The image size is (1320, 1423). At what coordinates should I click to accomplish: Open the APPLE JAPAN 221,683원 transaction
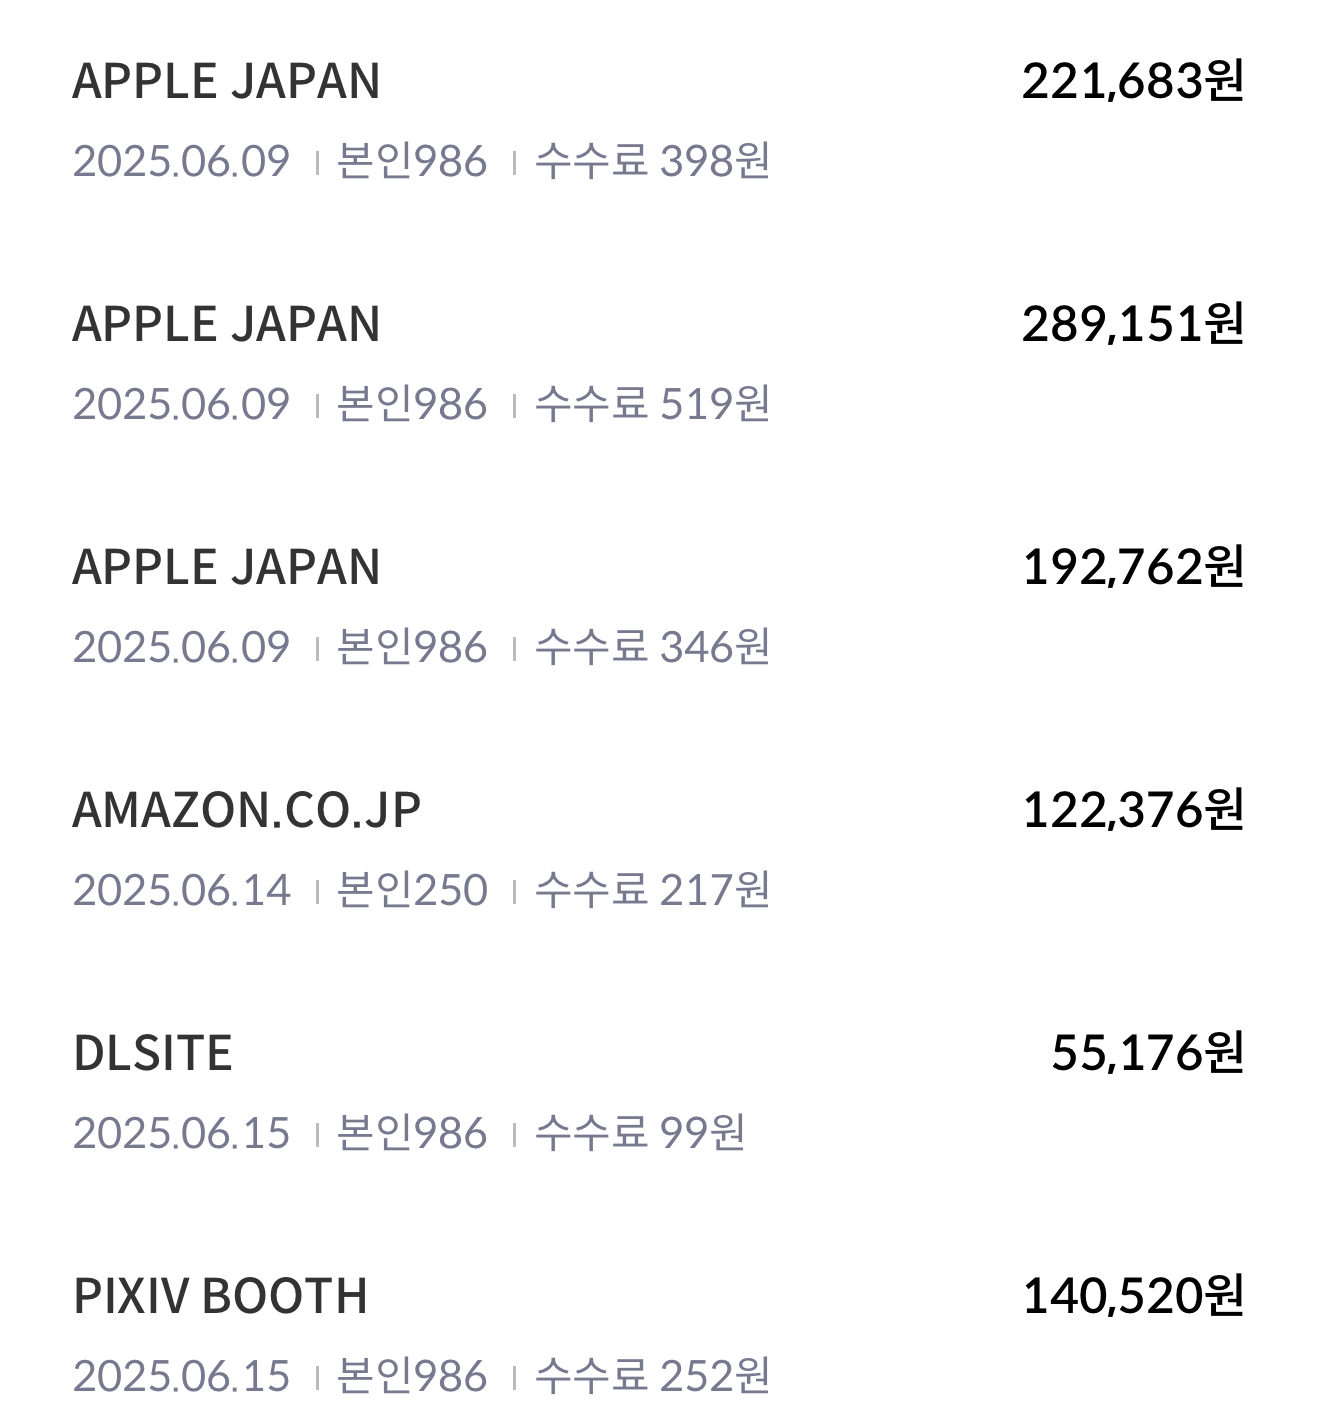point(660,121)
